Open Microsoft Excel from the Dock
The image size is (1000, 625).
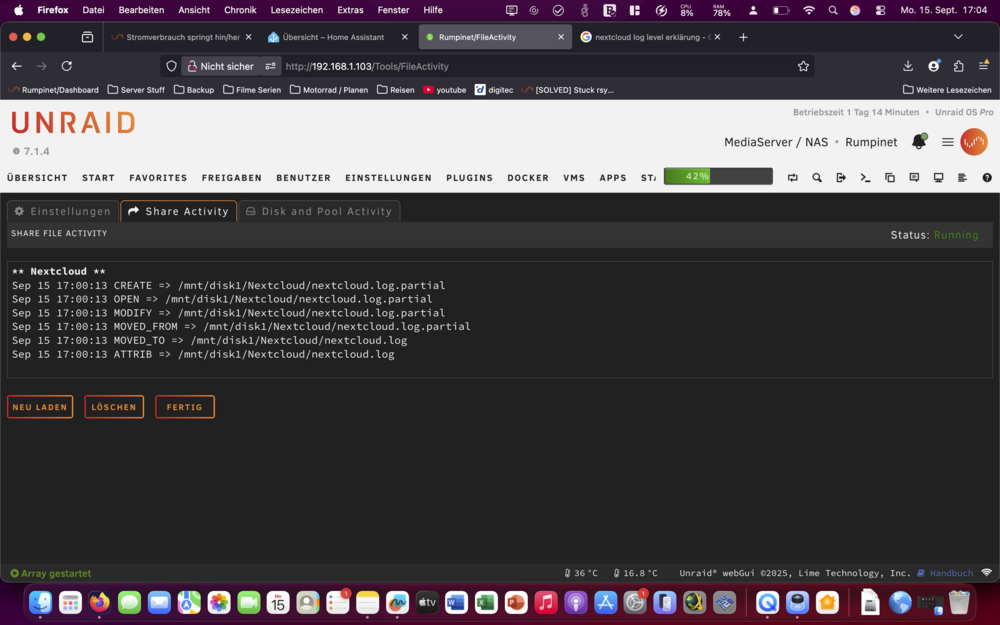click(x=486, y=602)
